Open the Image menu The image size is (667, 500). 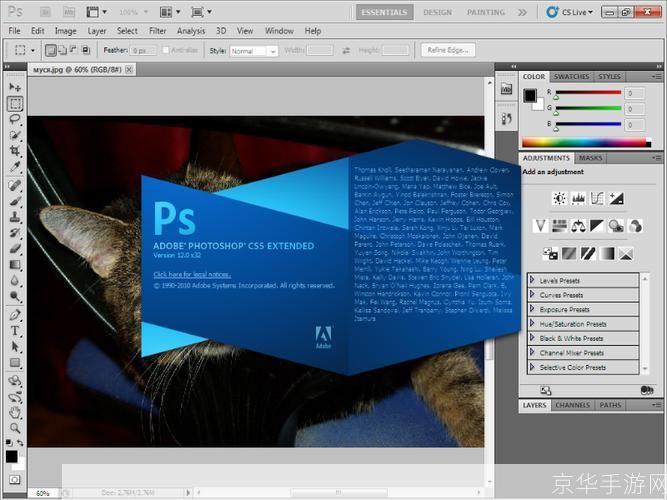(66, 31)
